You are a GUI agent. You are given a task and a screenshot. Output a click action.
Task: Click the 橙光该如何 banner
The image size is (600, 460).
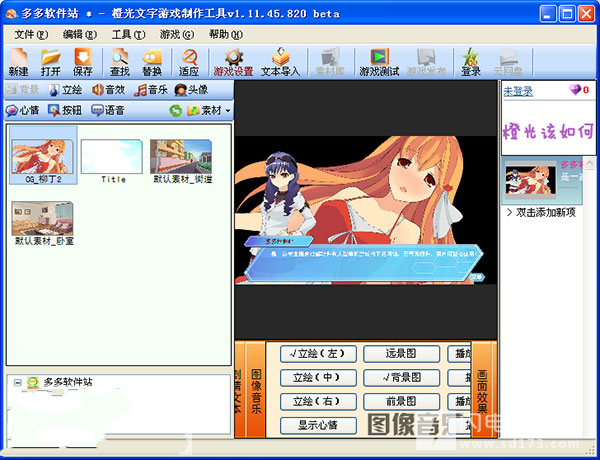pos(548,132)
